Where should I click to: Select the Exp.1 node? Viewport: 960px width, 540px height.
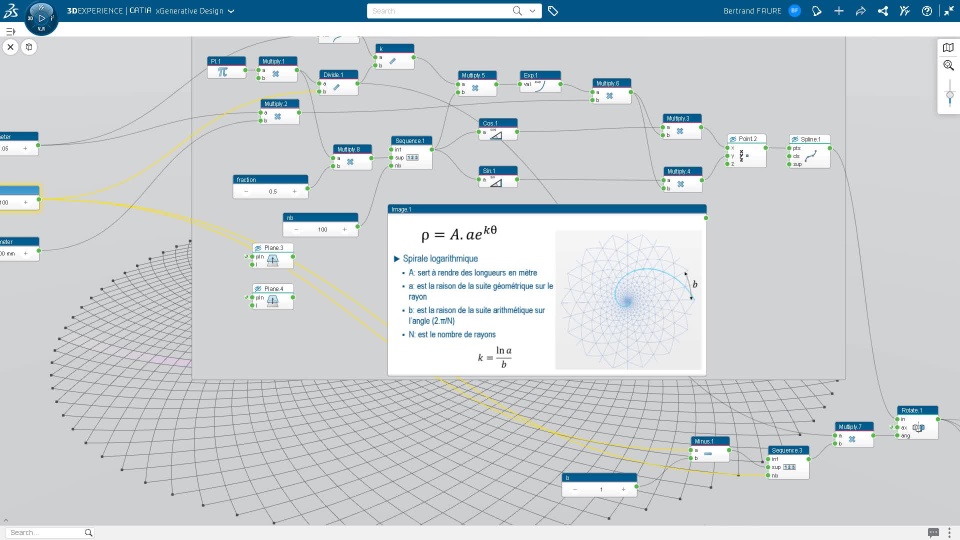pyautogui.click(x=540, y=81)
